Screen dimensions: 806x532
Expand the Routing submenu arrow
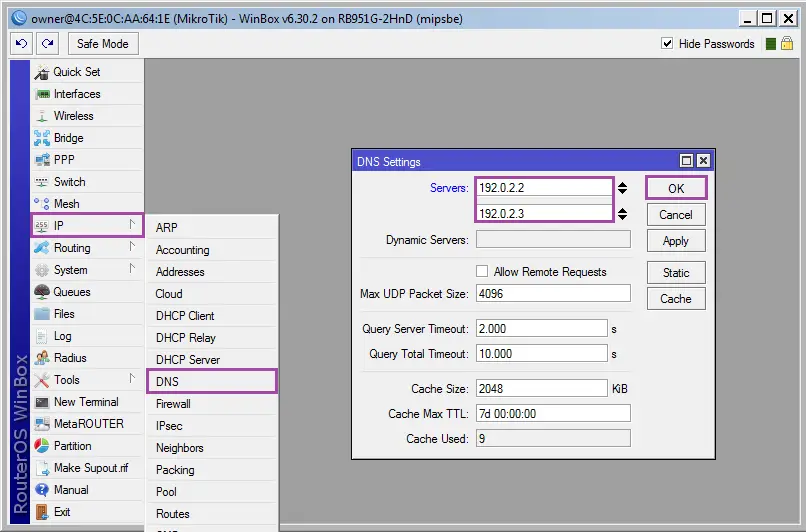132,247
